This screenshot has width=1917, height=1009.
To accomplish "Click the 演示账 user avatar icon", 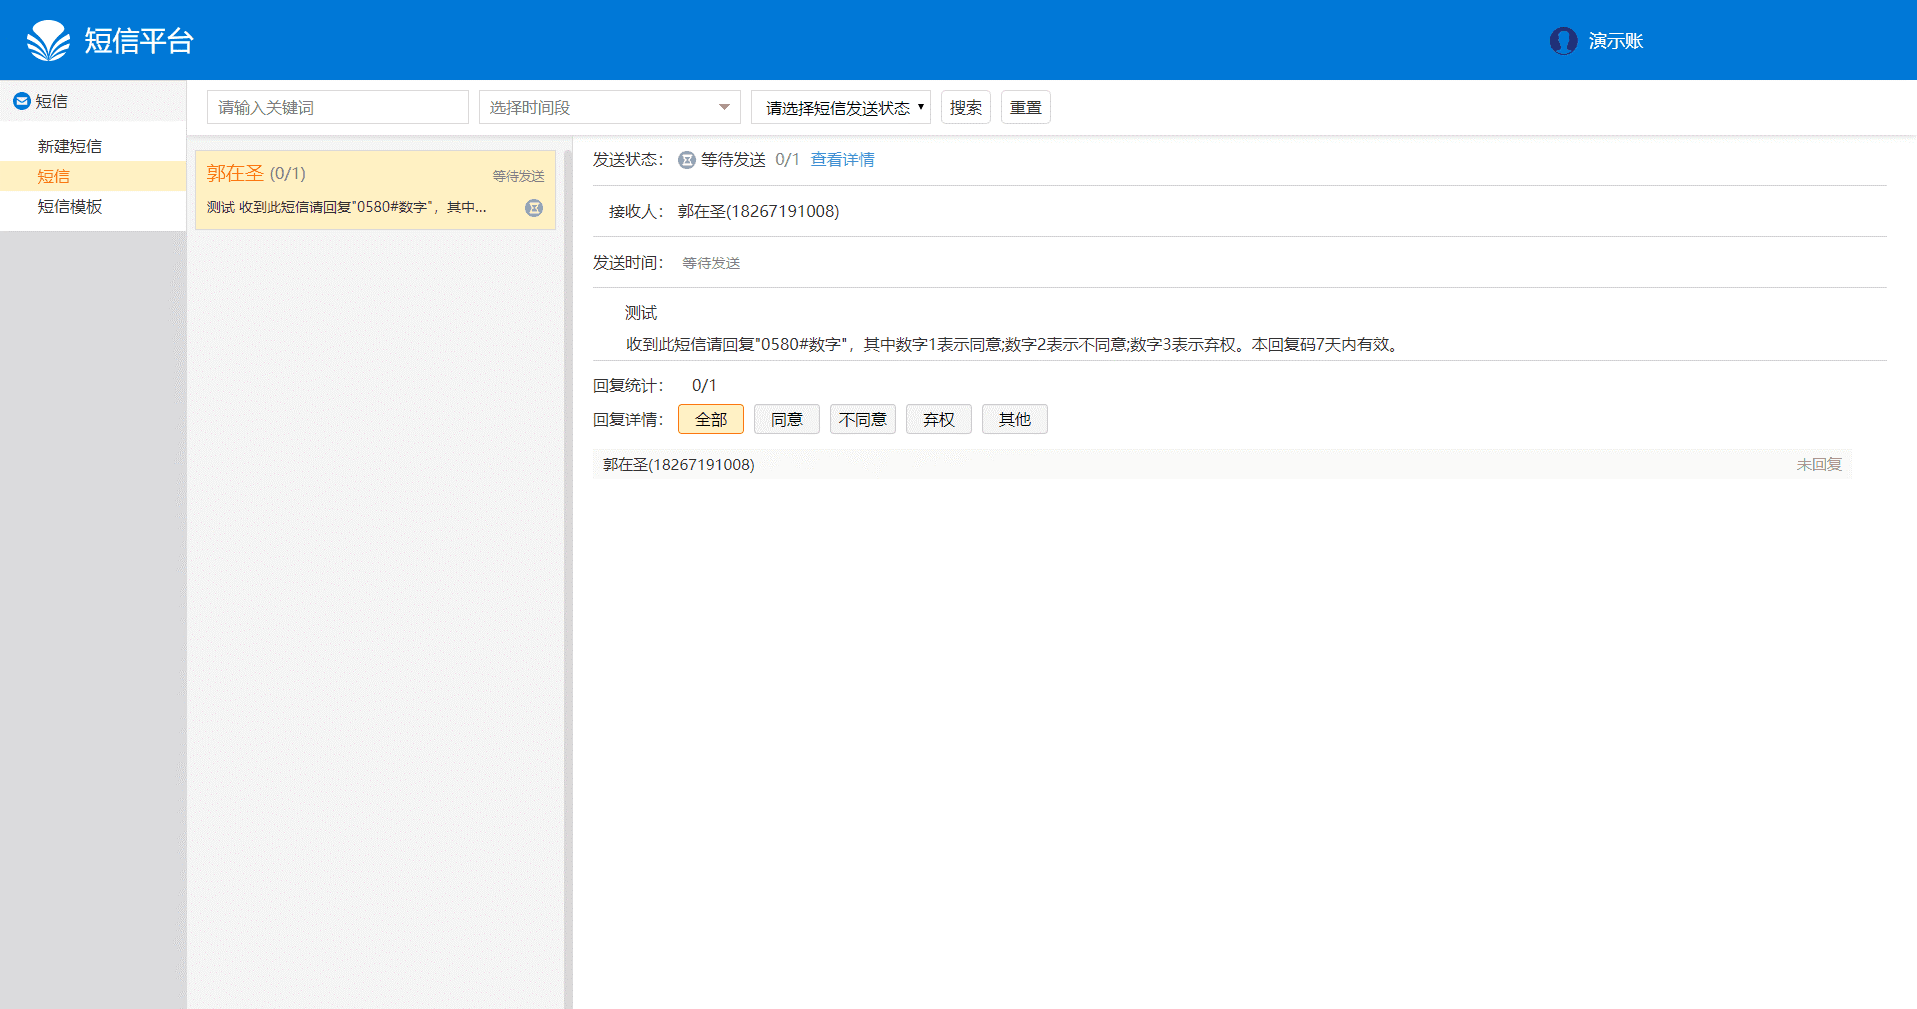I will pos(1562,40).
